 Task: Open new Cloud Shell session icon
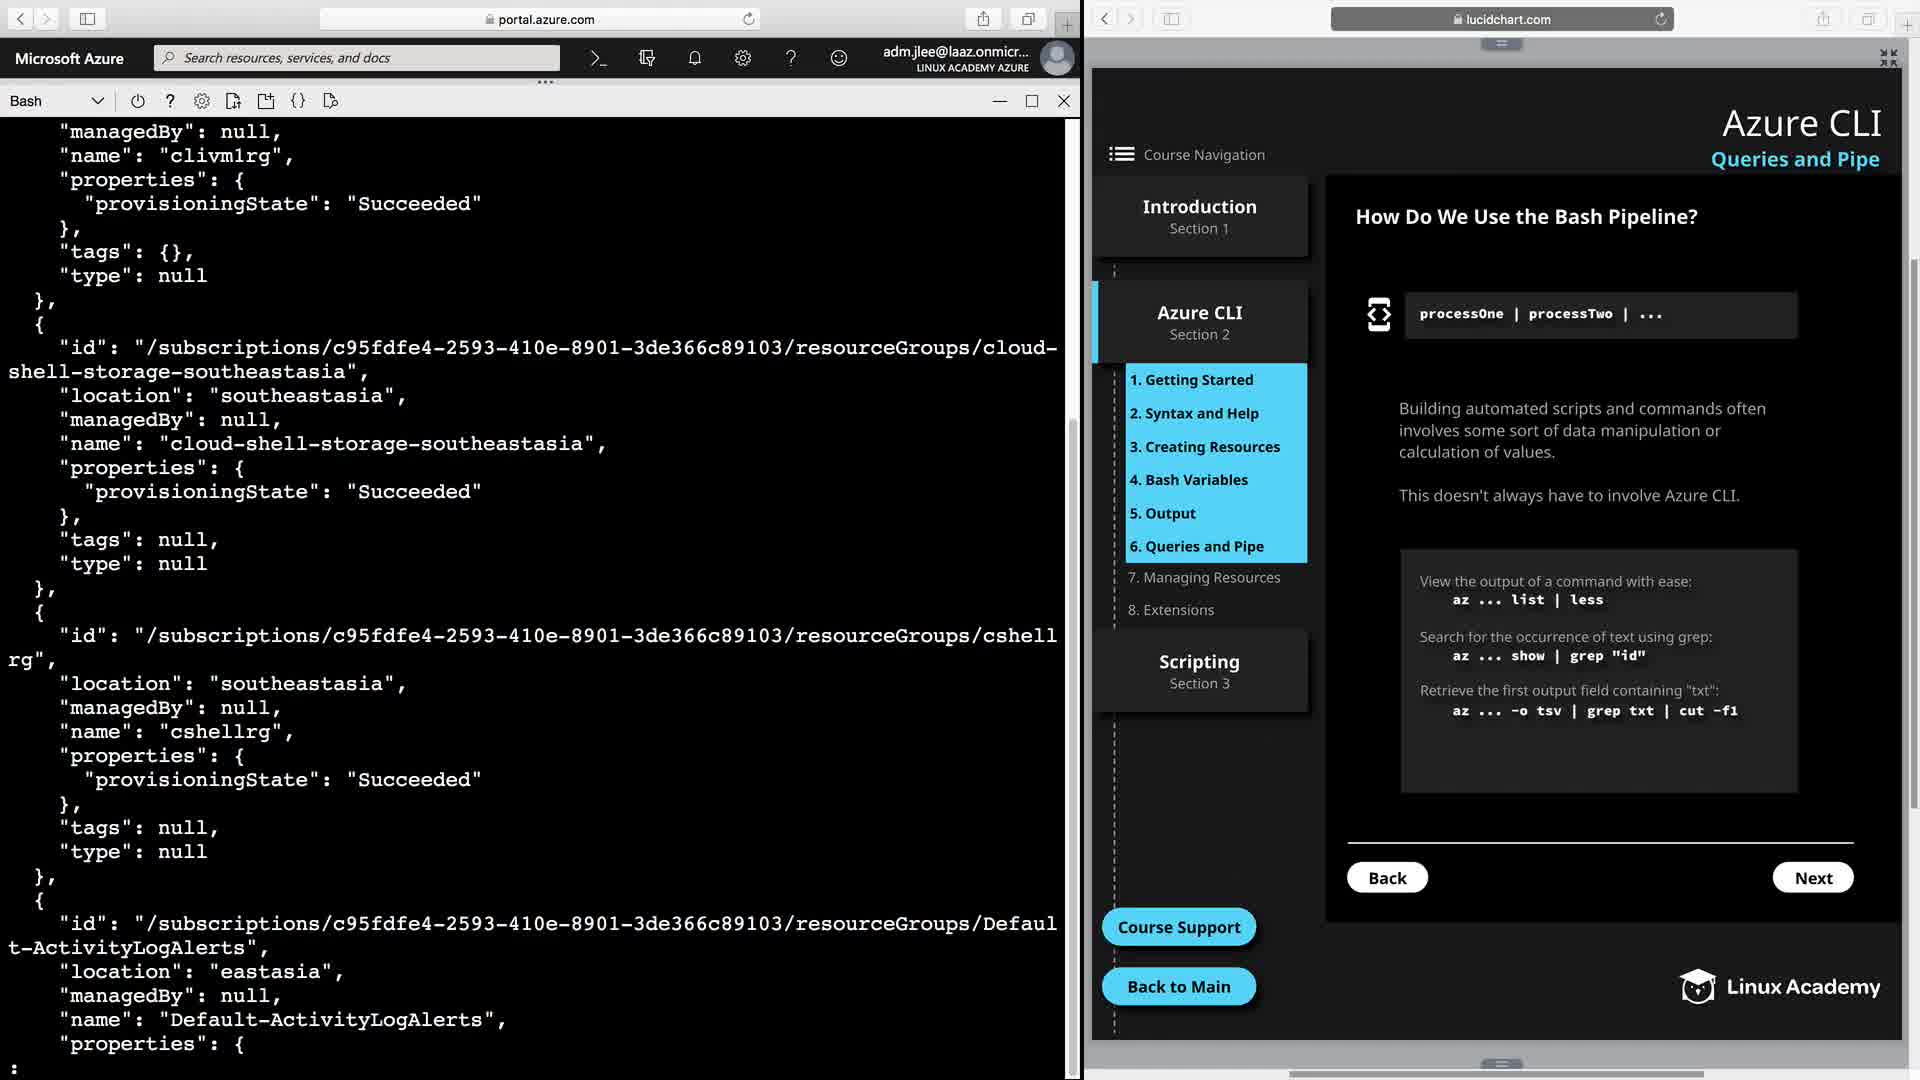click(x=266, y=101)
